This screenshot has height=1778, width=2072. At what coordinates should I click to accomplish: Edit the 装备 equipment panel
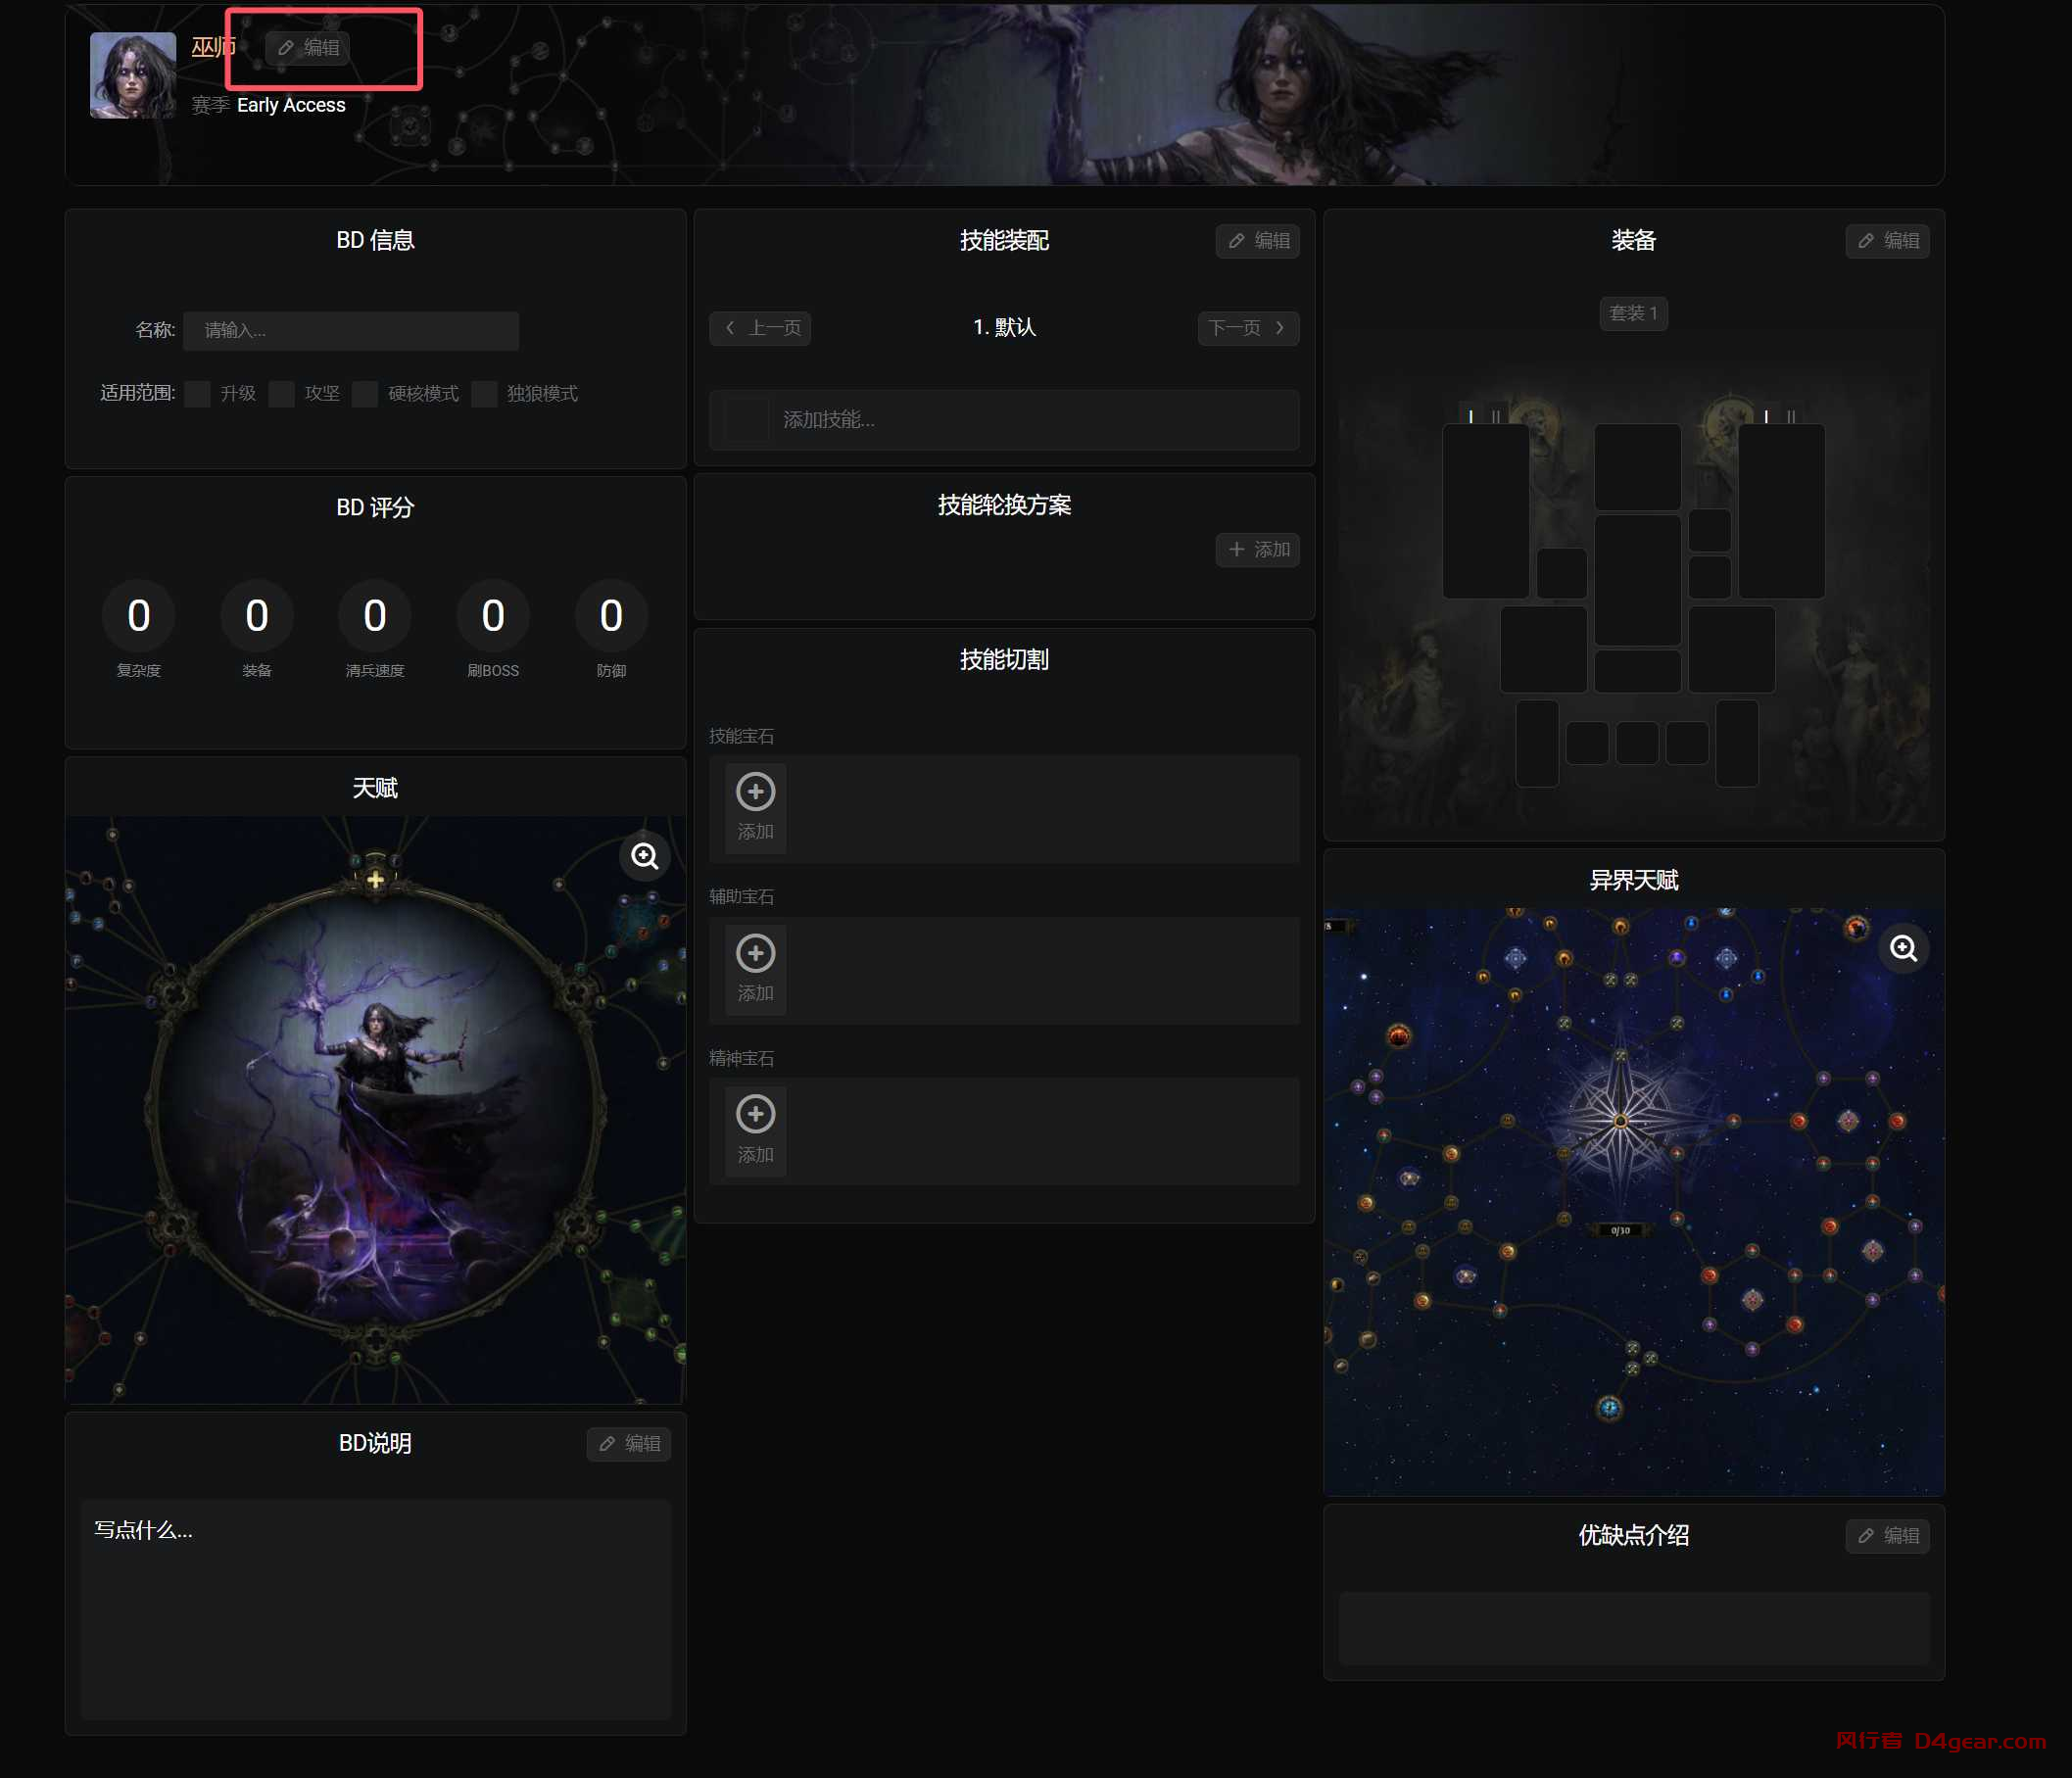(1887, 241)
